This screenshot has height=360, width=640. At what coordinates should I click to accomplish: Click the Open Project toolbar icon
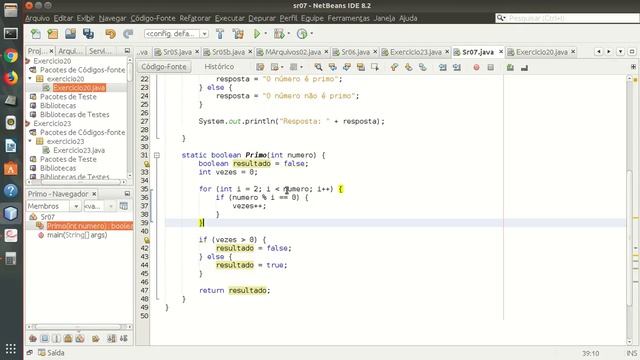(70, 34)
